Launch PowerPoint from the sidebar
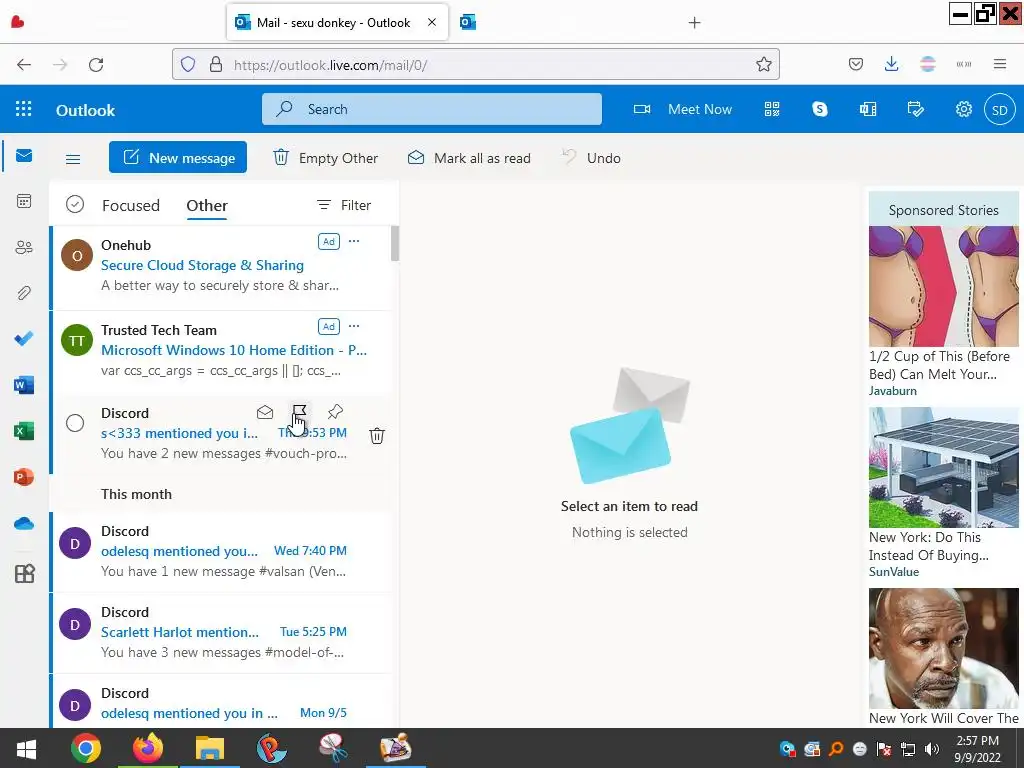 point(24,477)
